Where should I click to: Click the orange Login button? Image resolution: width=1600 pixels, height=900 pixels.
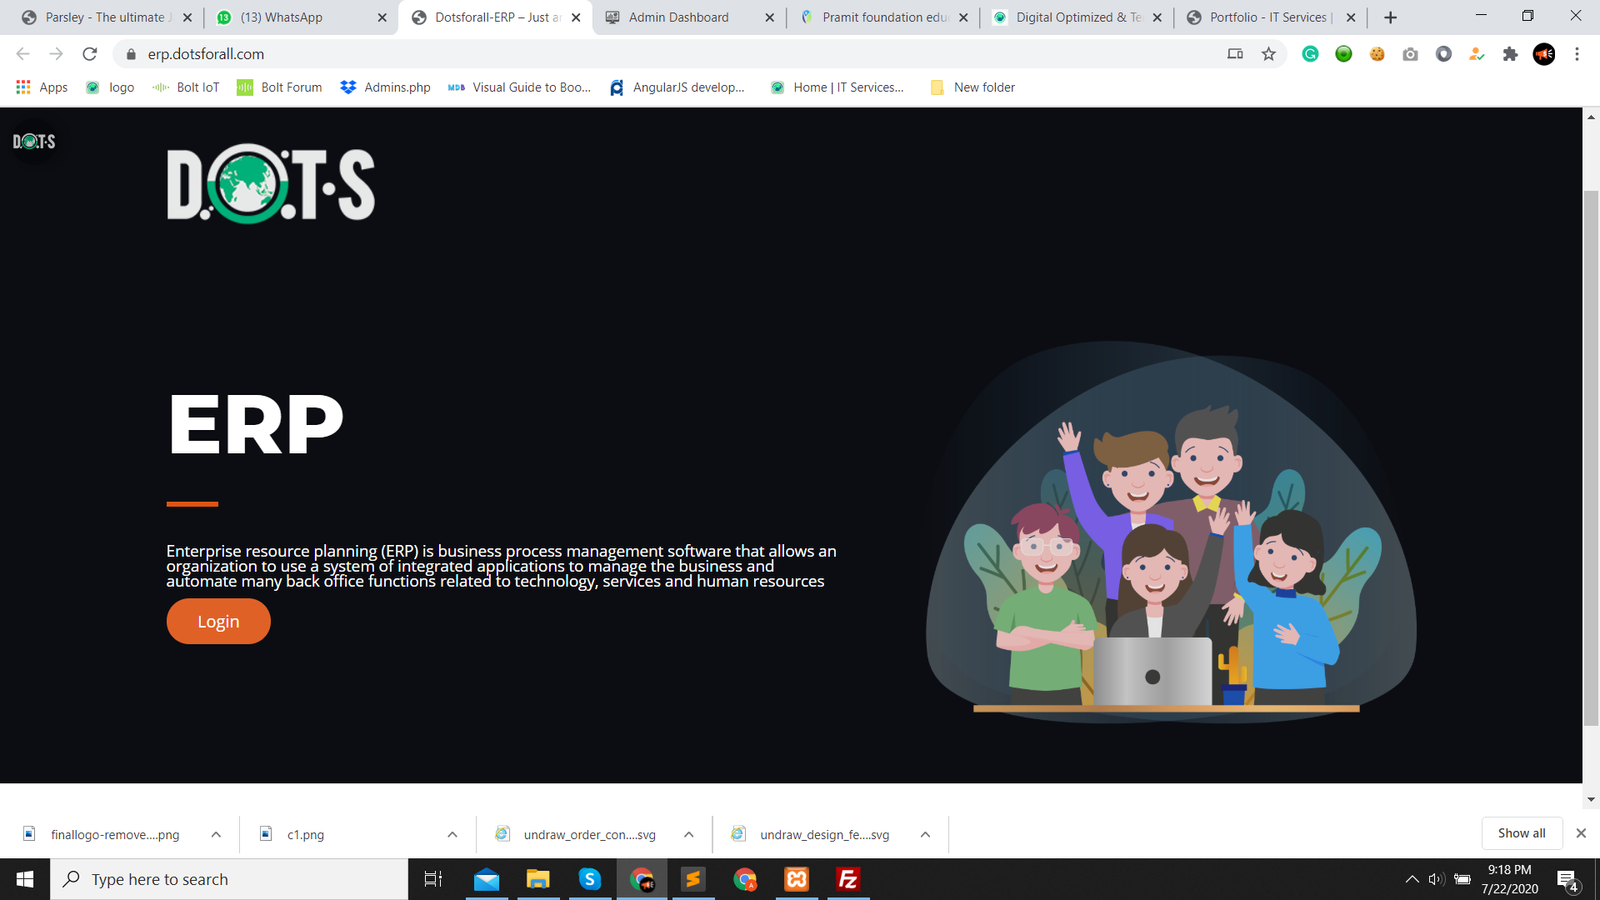218,621
